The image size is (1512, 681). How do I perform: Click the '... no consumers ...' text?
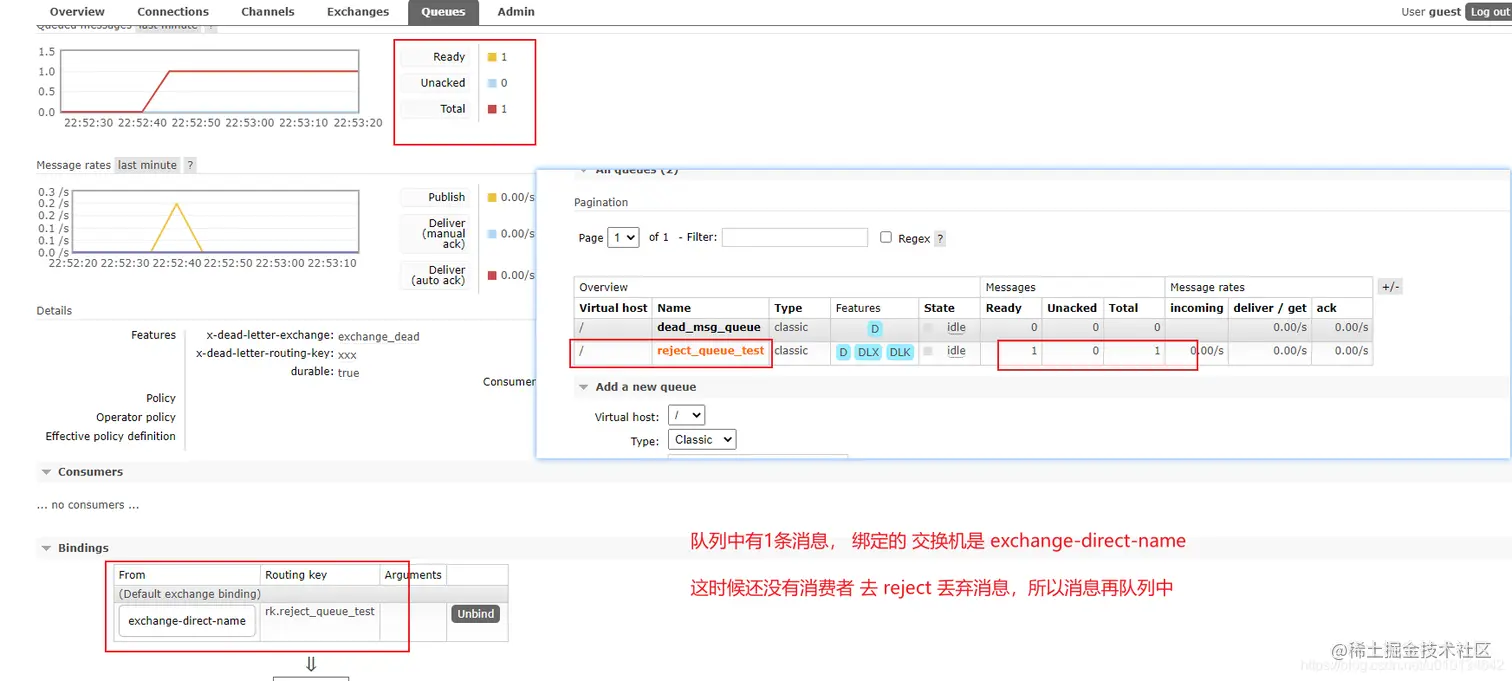click(88, 505)
